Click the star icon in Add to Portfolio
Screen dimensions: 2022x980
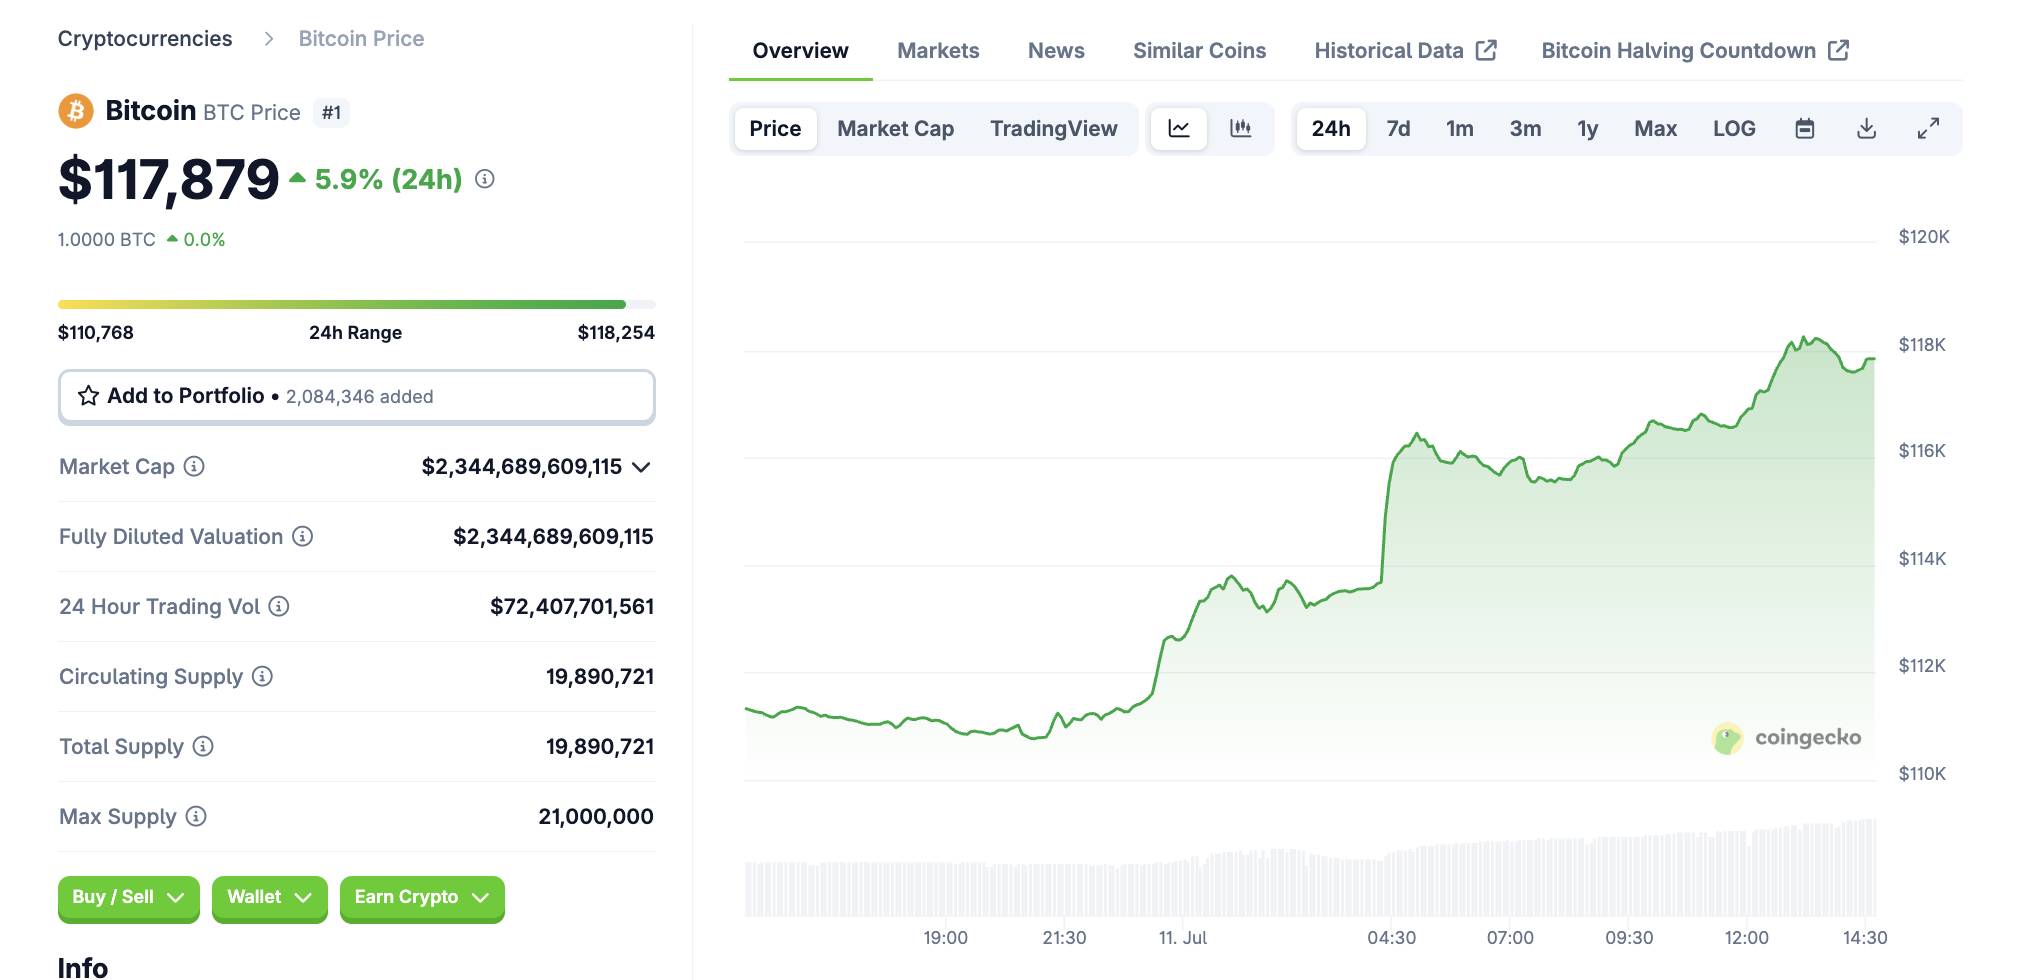[88, 396]
